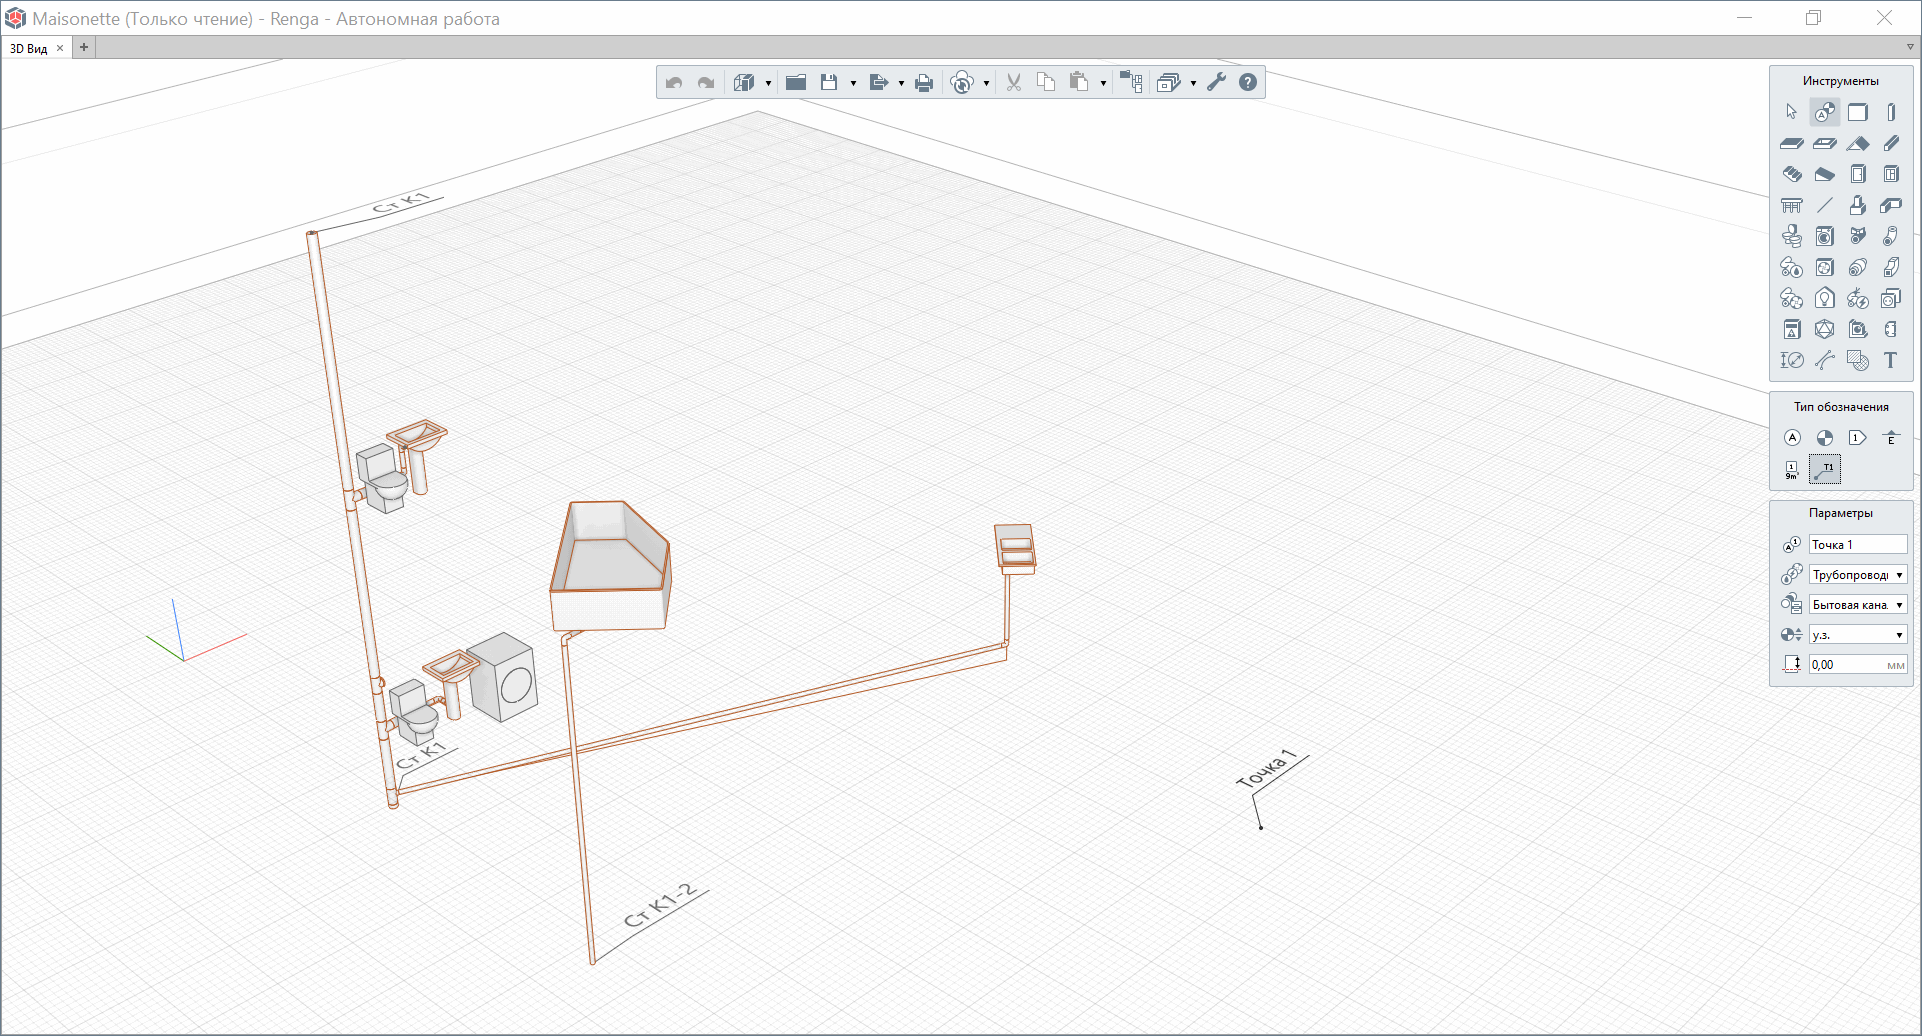Select the Ramp tool
The image size is (1922, 1036).
tap(1825, 174)
